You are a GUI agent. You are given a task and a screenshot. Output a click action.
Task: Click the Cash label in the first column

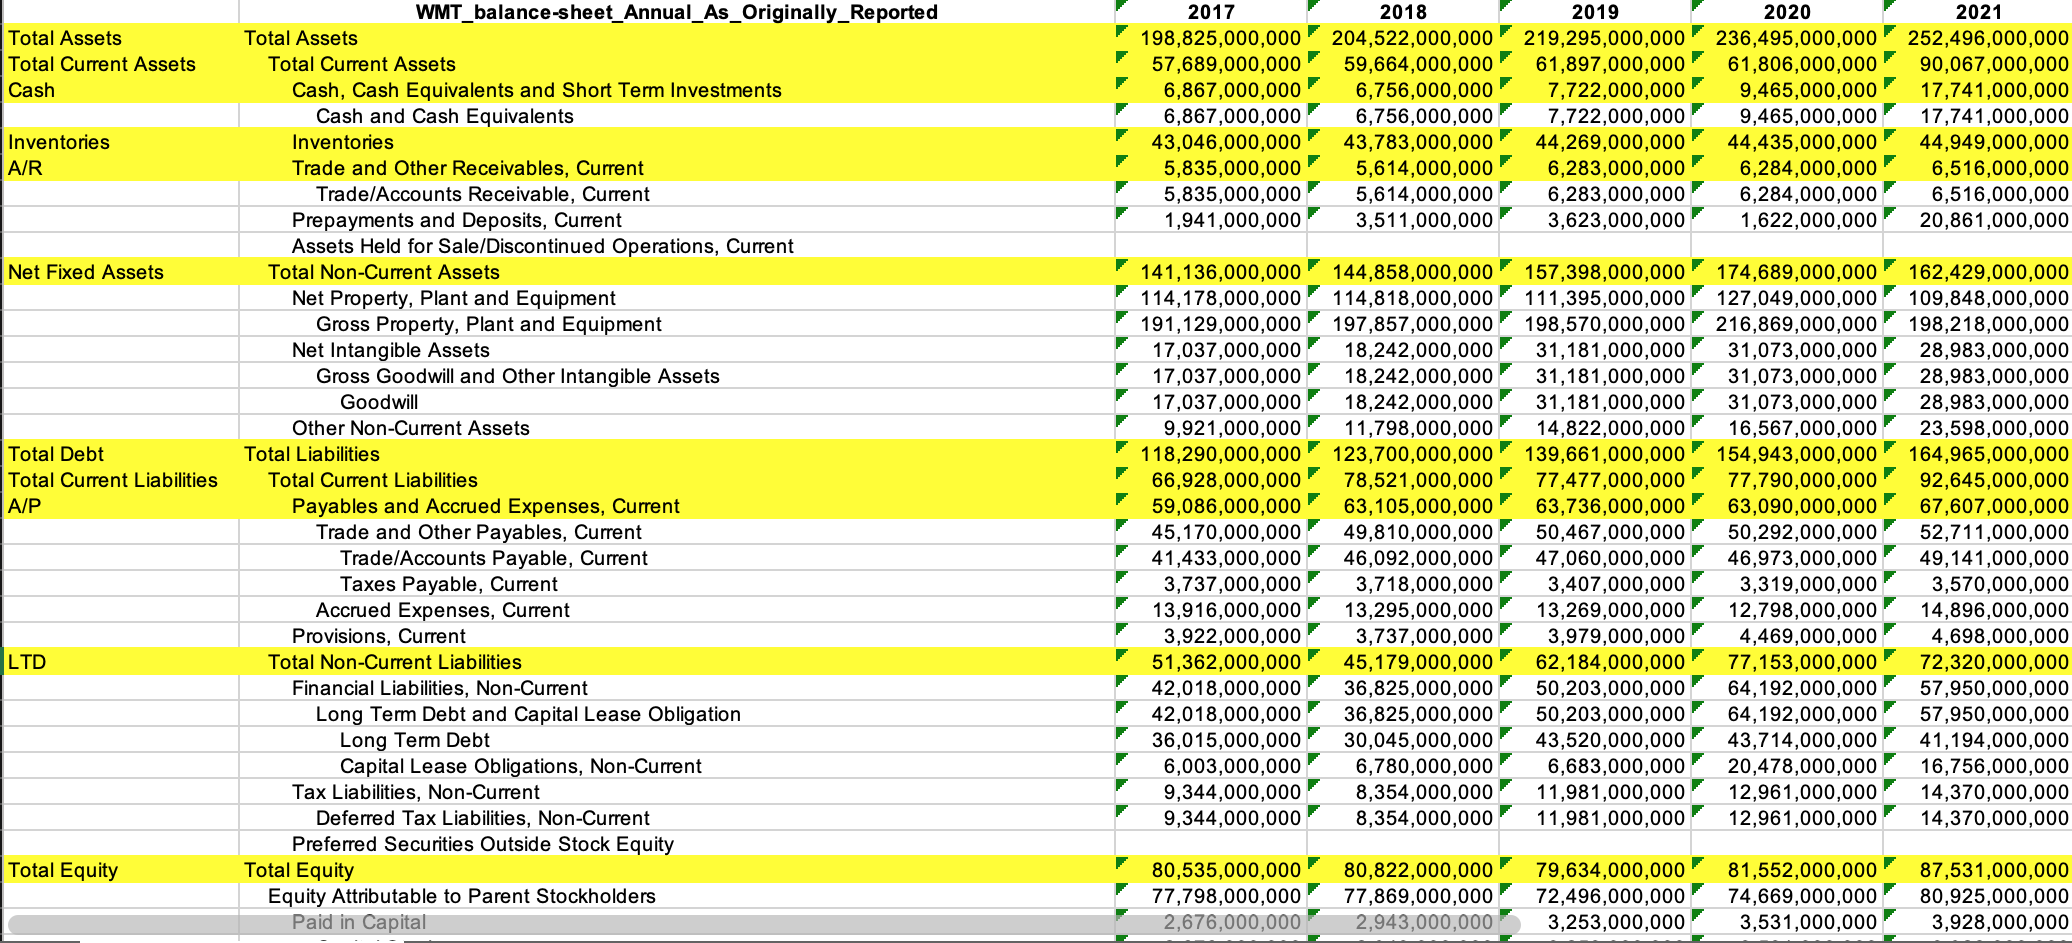pos(120,90)
